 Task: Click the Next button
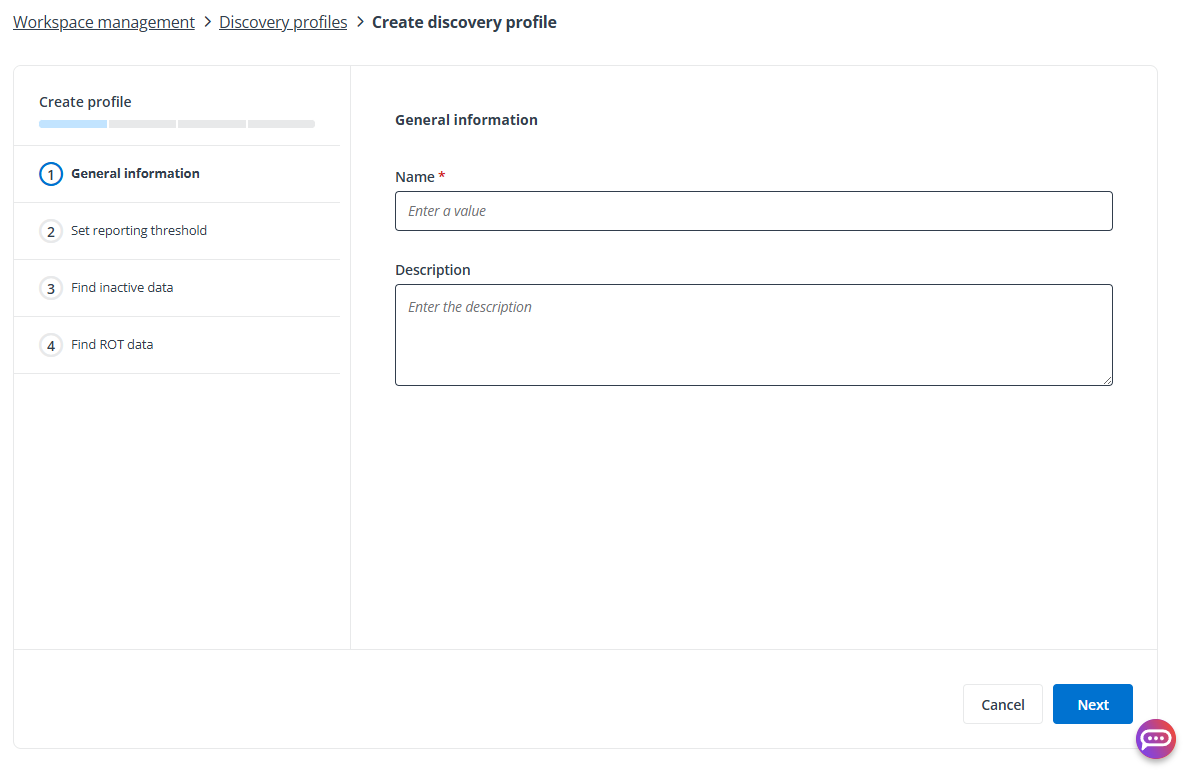[1092, 704]
